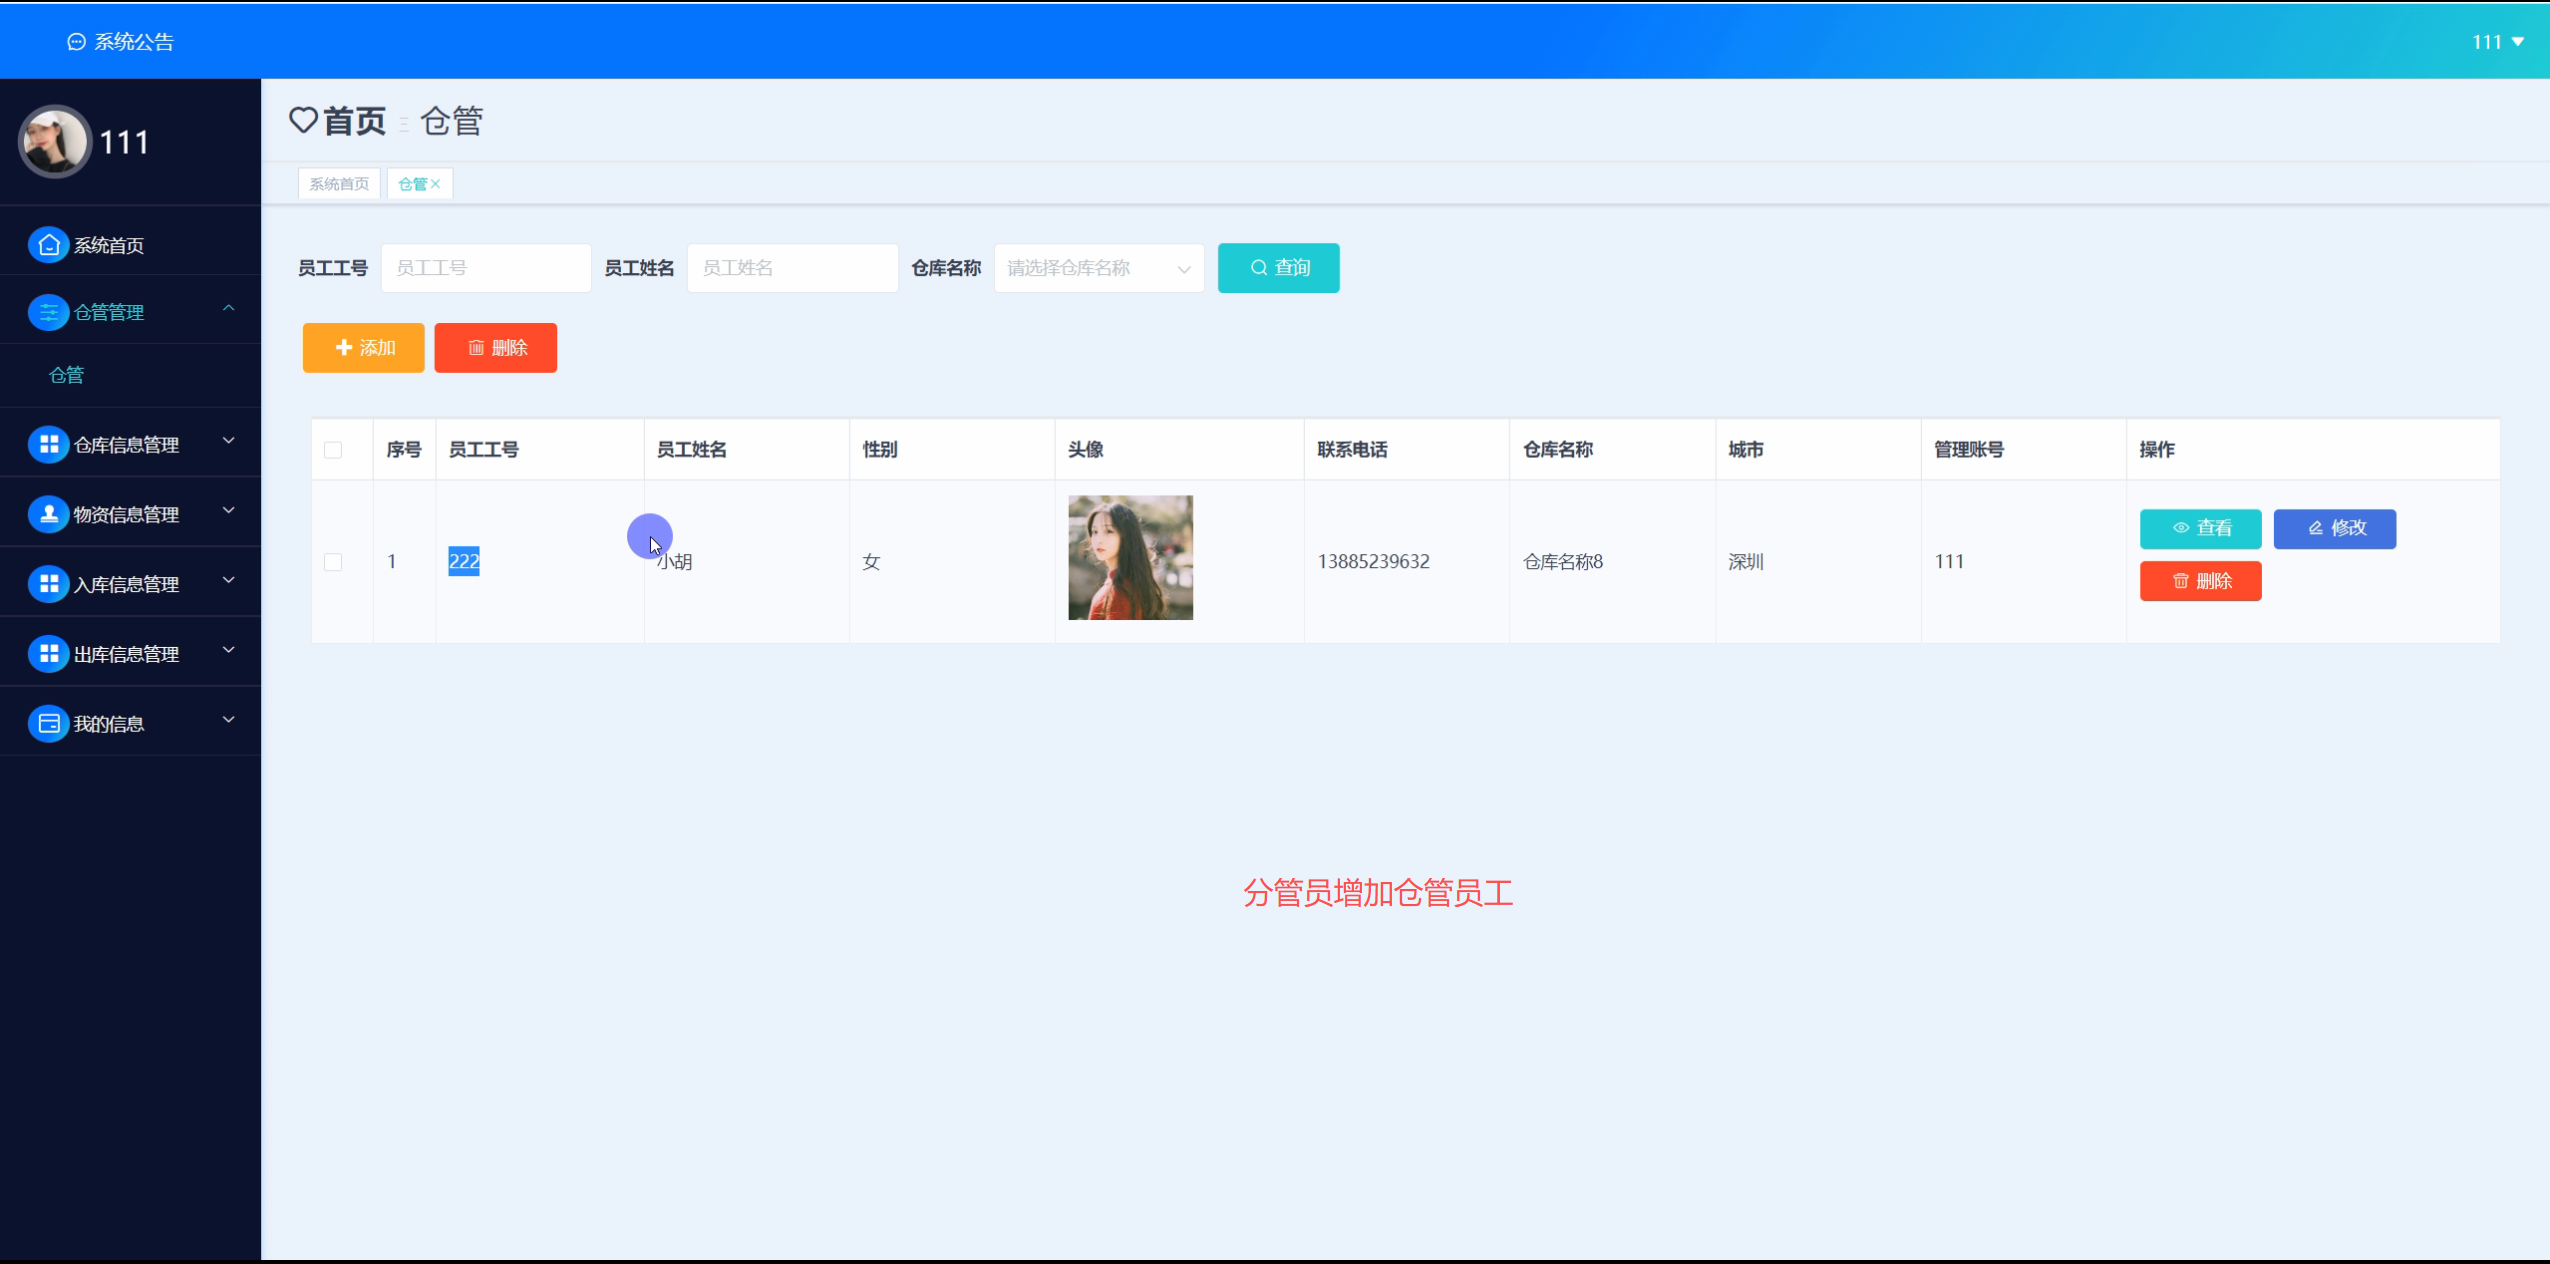2550x1264 pixels.
Task: Click the employee avatar thumbnail in table
Action: (x=1130, y=558)
